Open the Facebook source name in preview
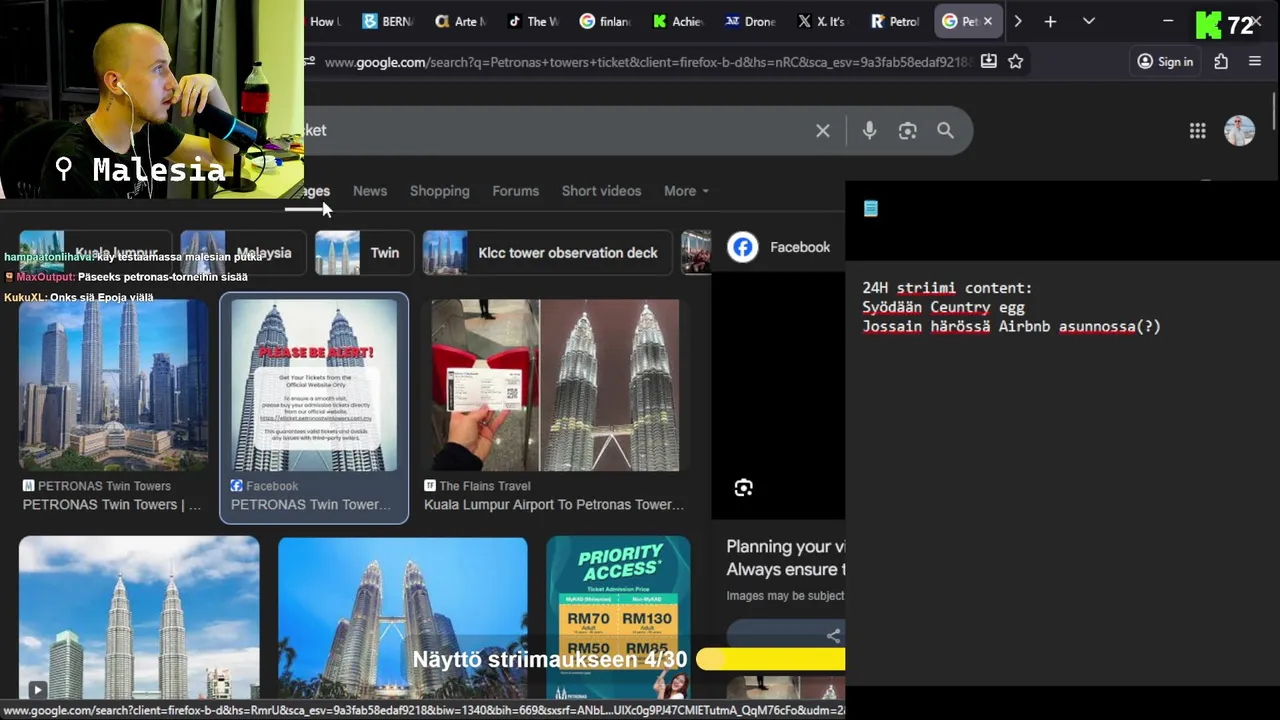 [800, 247]
